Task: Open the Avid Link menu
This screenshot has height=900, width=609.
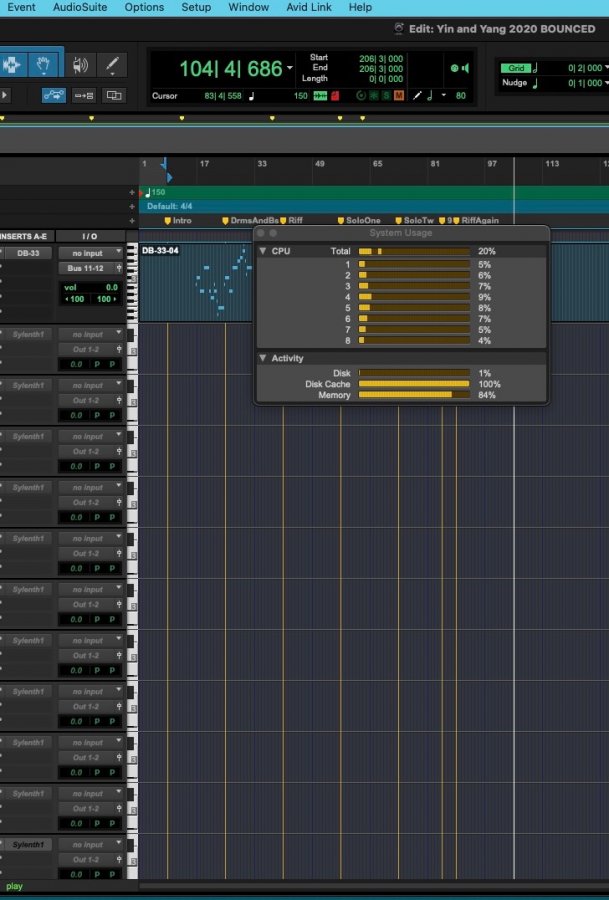Action: [308, 7]
